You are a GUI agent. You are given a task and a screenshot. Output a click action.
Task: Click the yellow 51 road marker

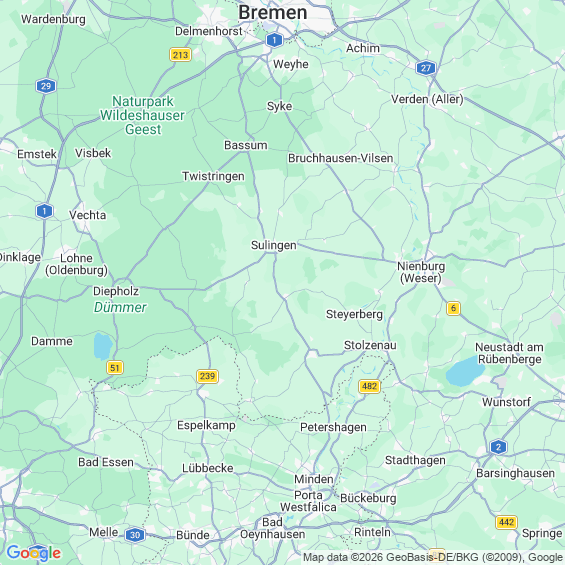pyautogui.click(x=115, y=368)
